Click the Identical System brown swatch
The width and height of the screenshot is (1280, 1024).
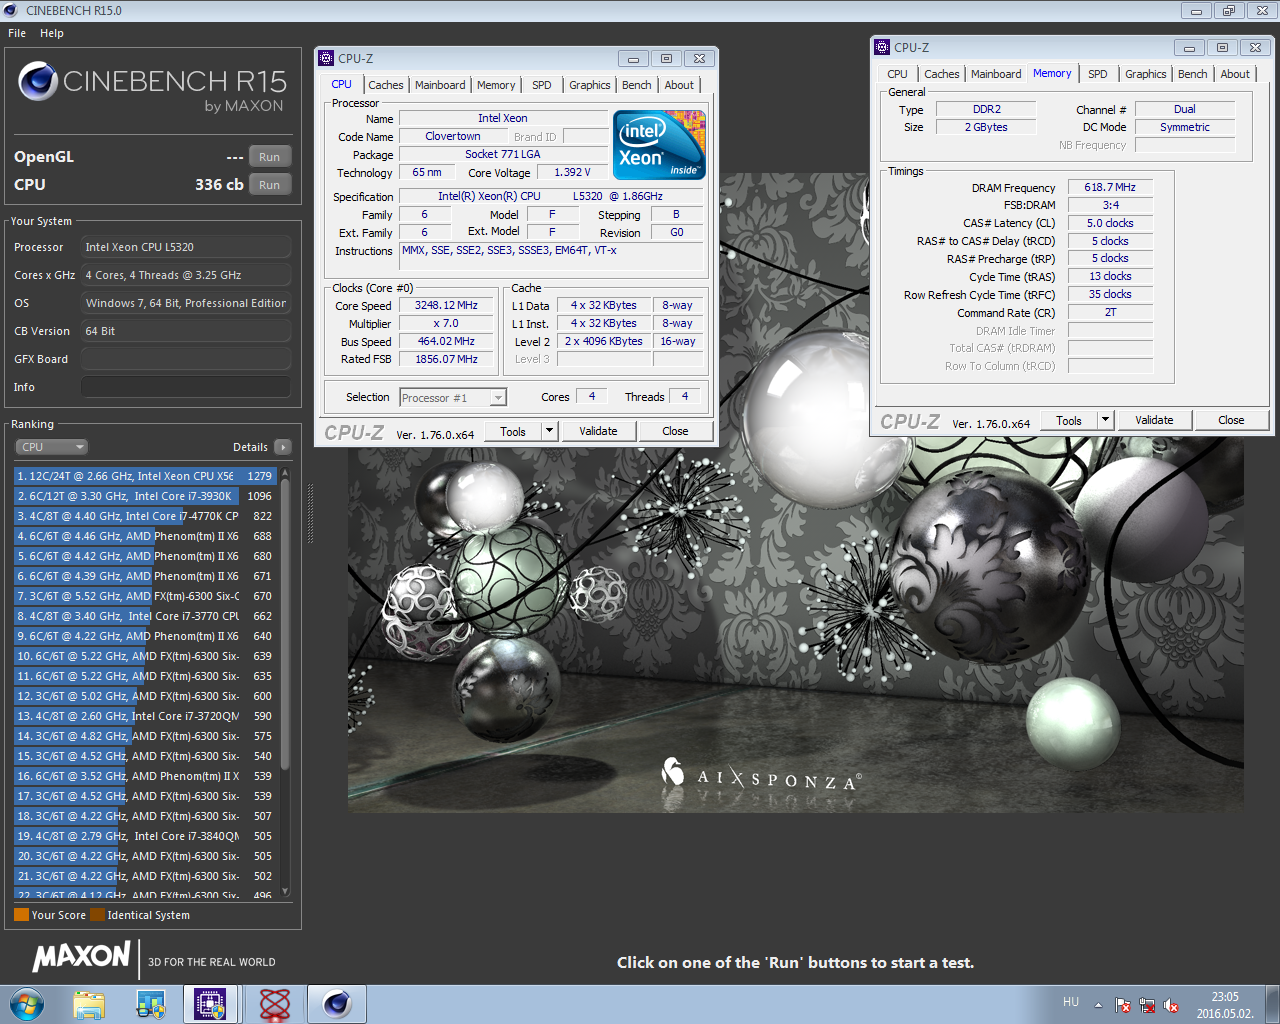97,915
